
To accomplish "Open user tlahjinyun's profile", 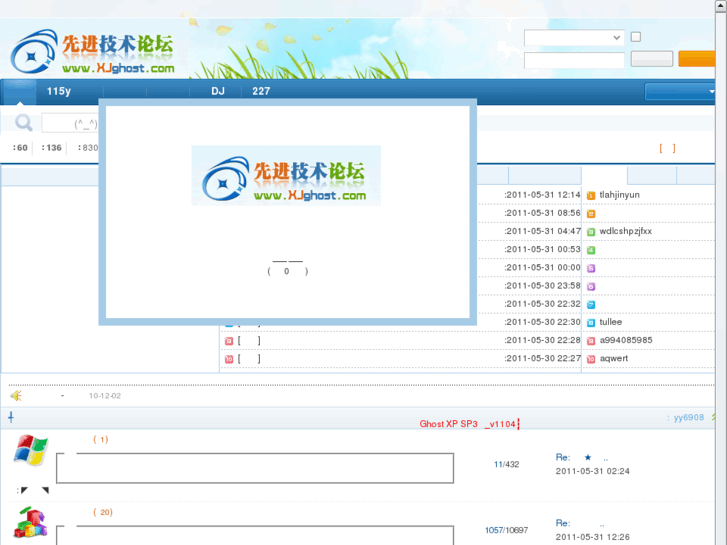I will (619, 195).
